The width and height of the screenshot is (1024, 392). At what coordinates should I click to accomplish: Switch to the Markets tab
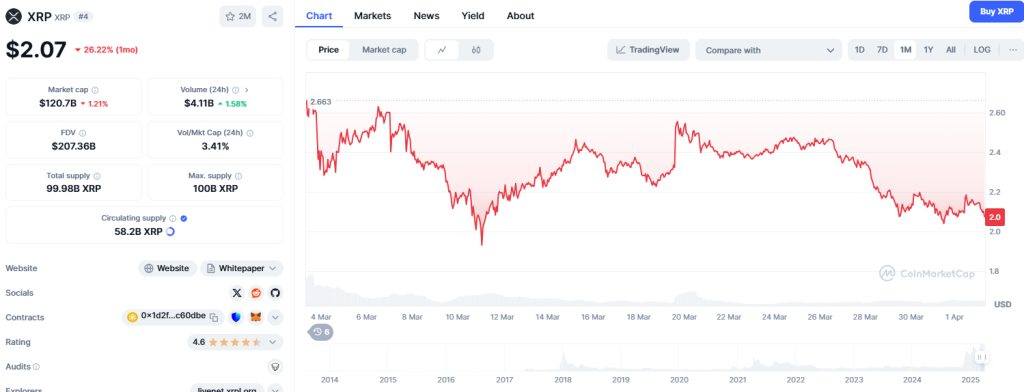372,16
